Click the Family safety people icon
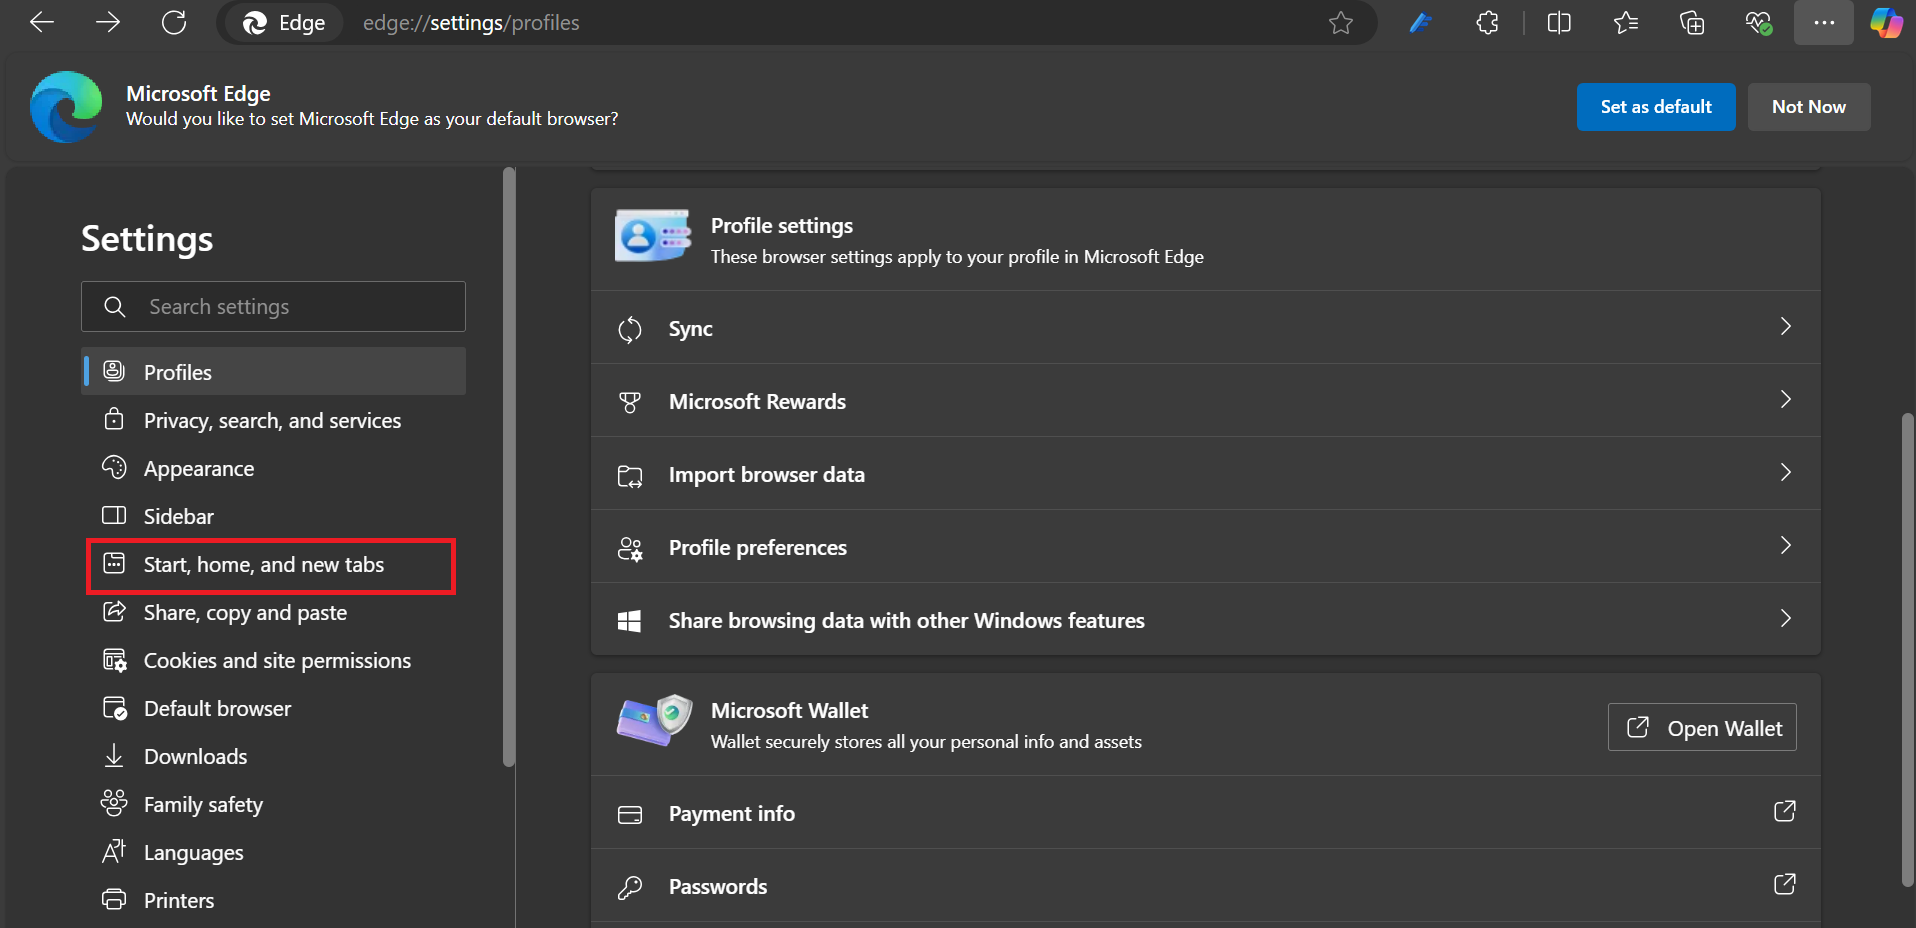The width and height of the screenshot is (1916, 928). (x=114, y=802)
